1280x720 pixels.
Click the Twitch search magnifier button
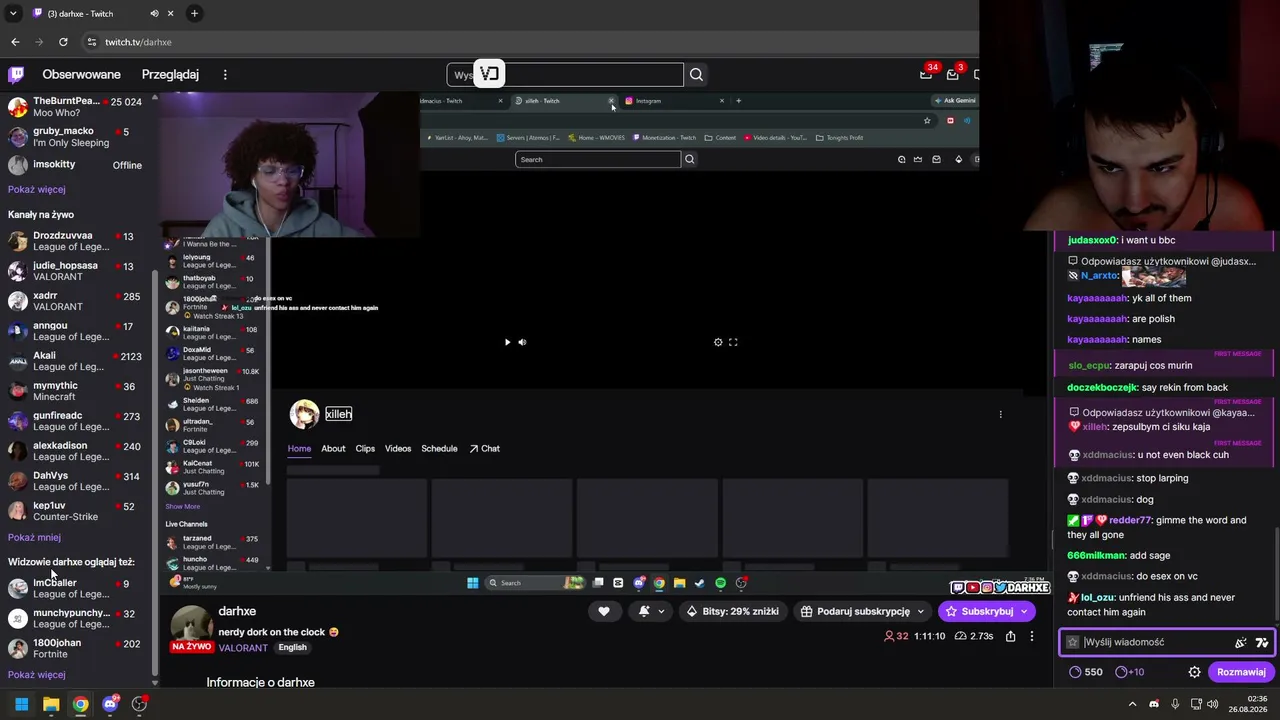click(x=696, y=74)
